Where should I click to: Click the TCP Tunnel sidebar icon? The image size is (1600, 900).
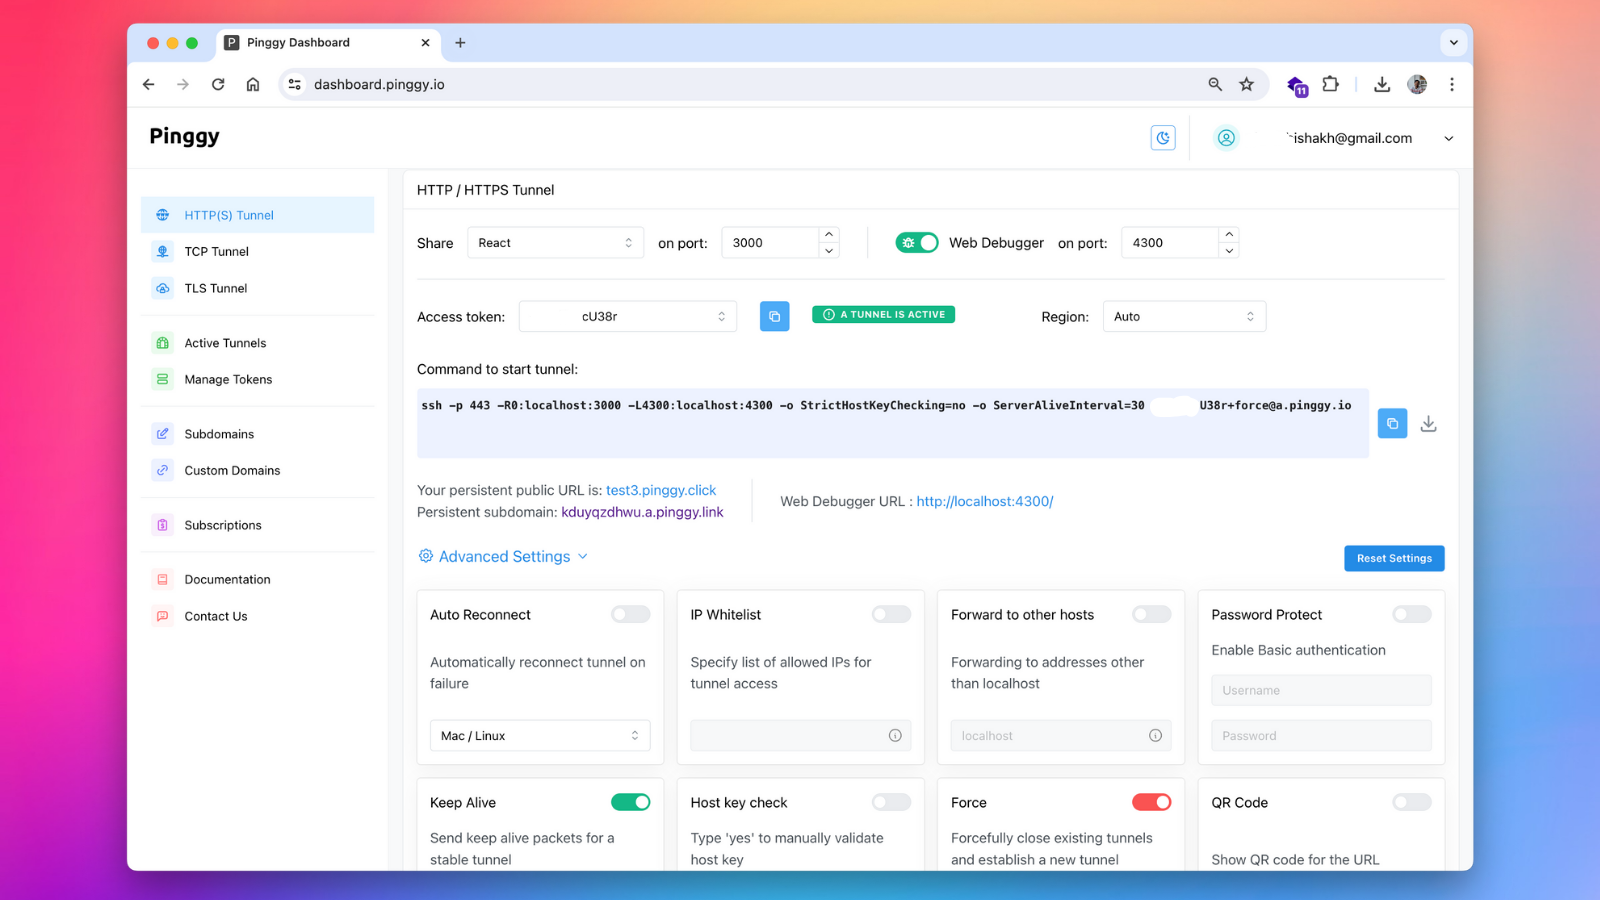click(162, 251)
